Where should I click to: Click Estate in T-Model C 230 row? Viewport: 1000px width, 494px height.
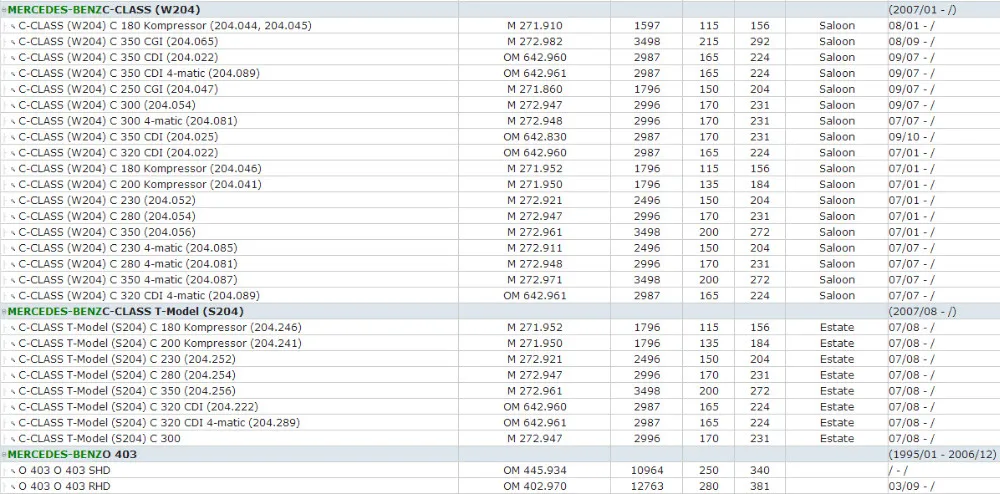click(837, 360)
